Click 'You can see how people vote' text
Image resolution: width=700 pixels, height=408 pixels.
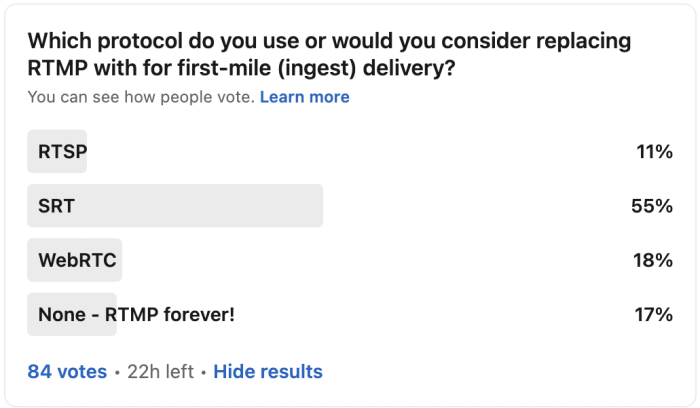141,97
